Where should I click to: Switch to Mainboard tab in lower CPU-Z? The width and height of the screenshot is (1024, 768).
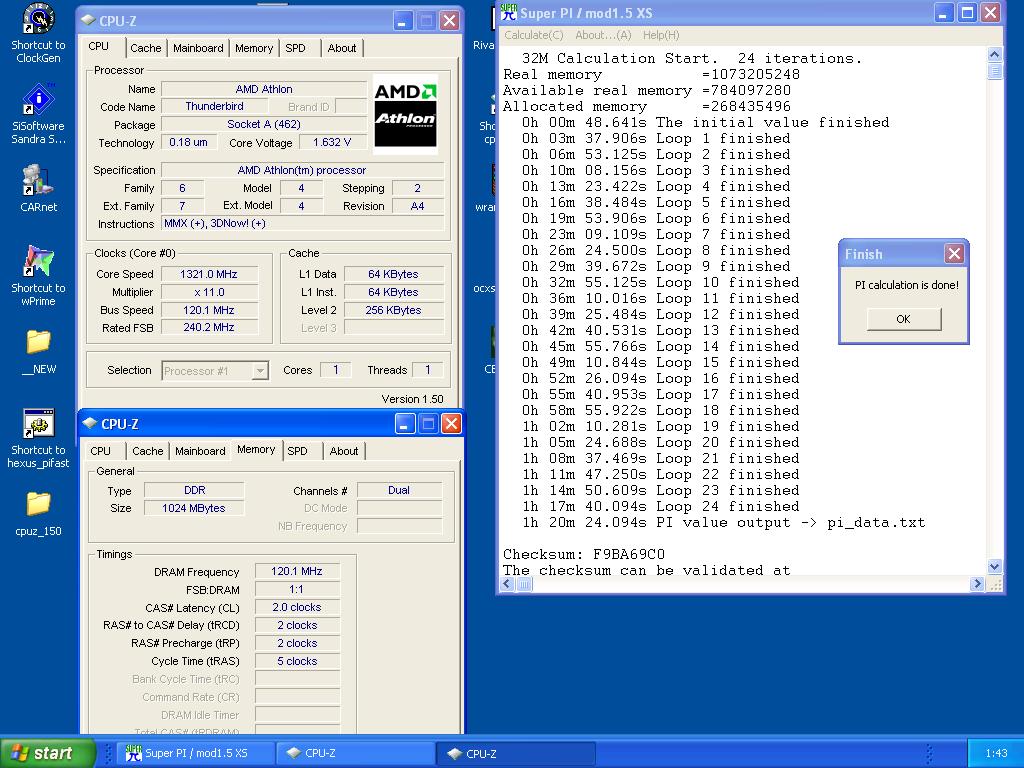200,451
